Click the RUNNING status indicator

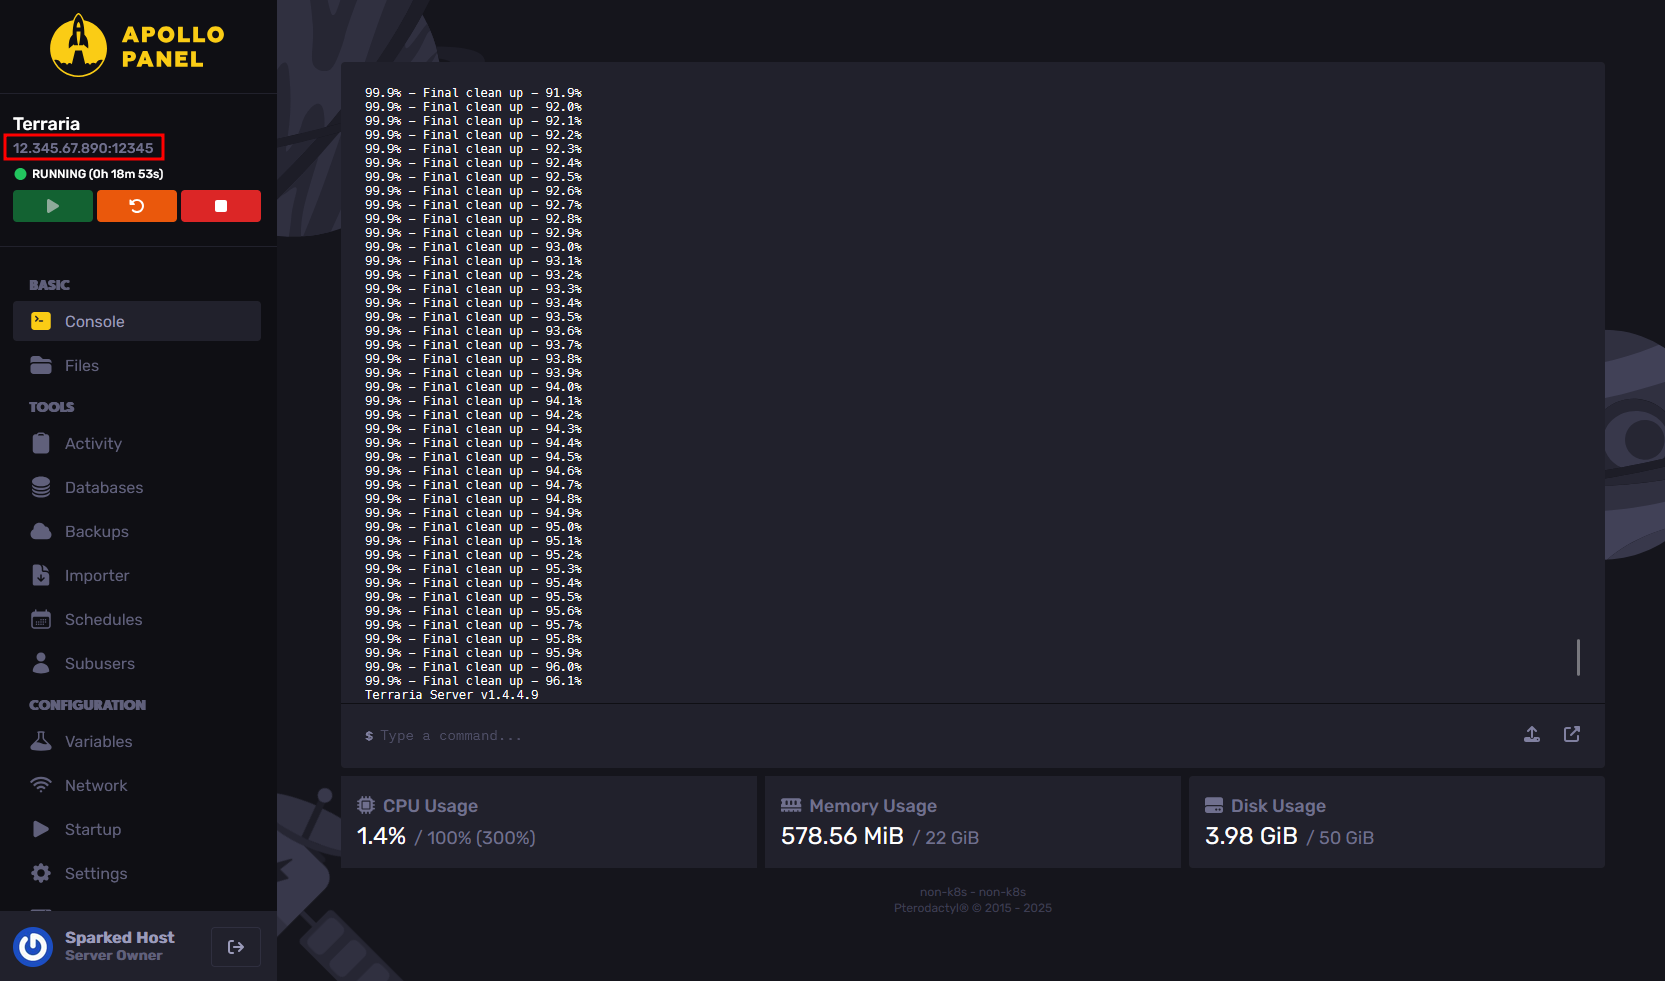[89, 174]
